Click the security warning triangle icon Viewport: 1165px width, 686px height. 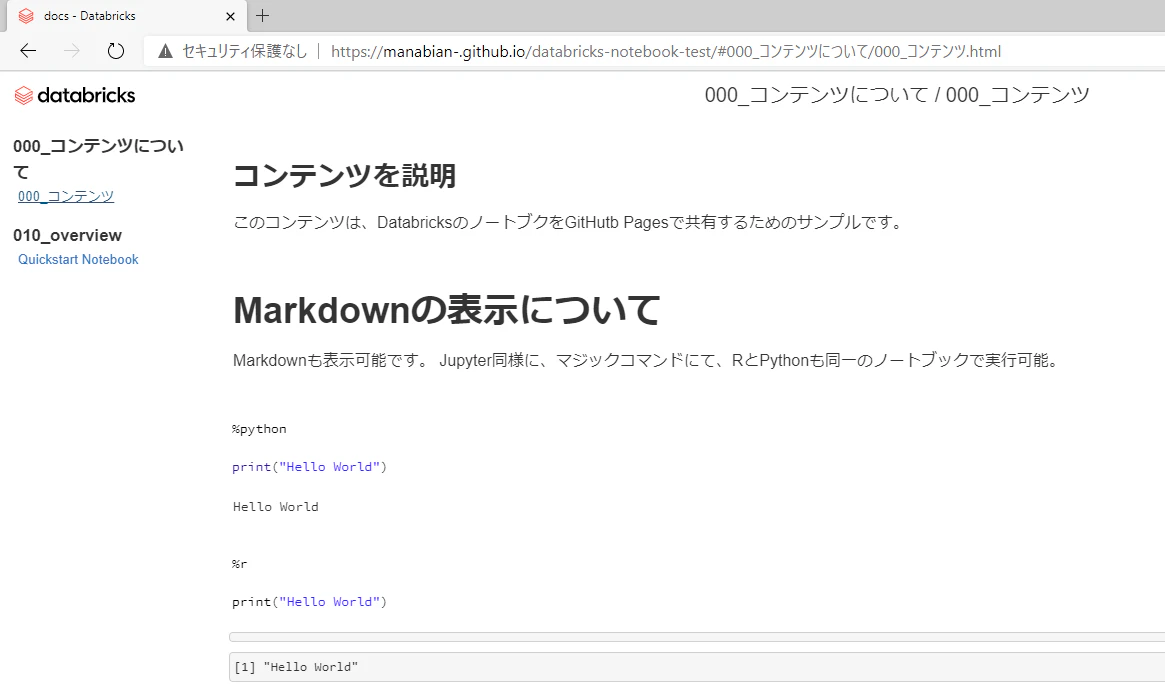tap(166, 51)
